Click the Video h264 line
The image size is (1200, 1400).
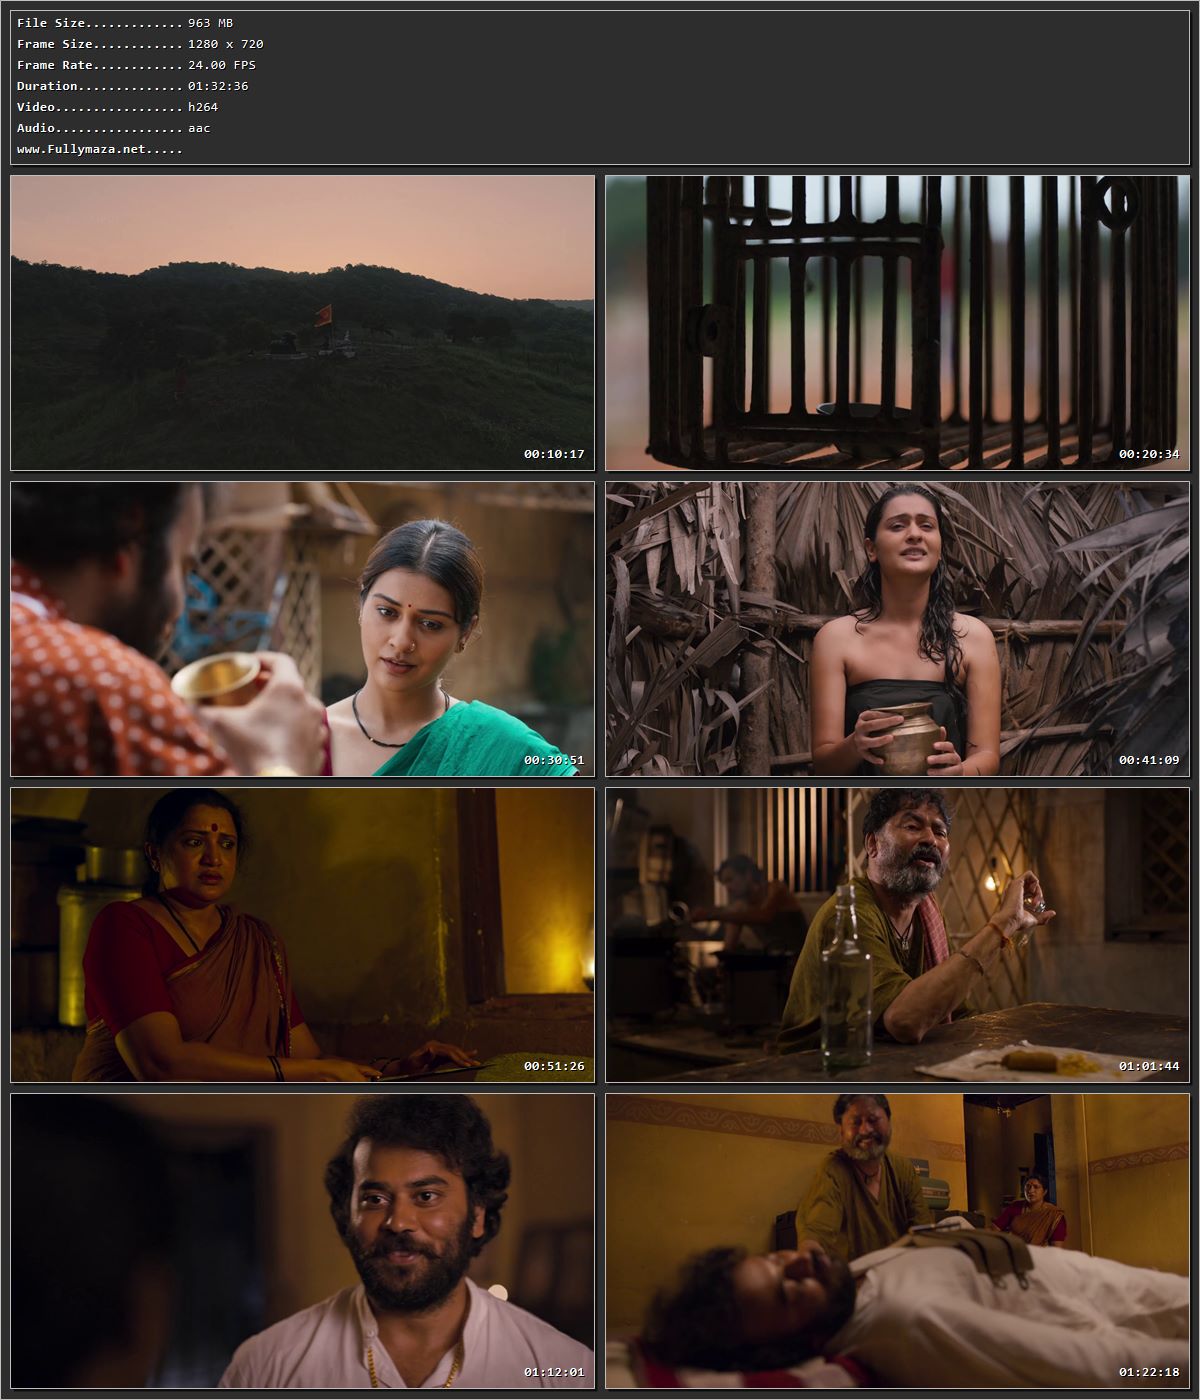click(x=117, y=107)
